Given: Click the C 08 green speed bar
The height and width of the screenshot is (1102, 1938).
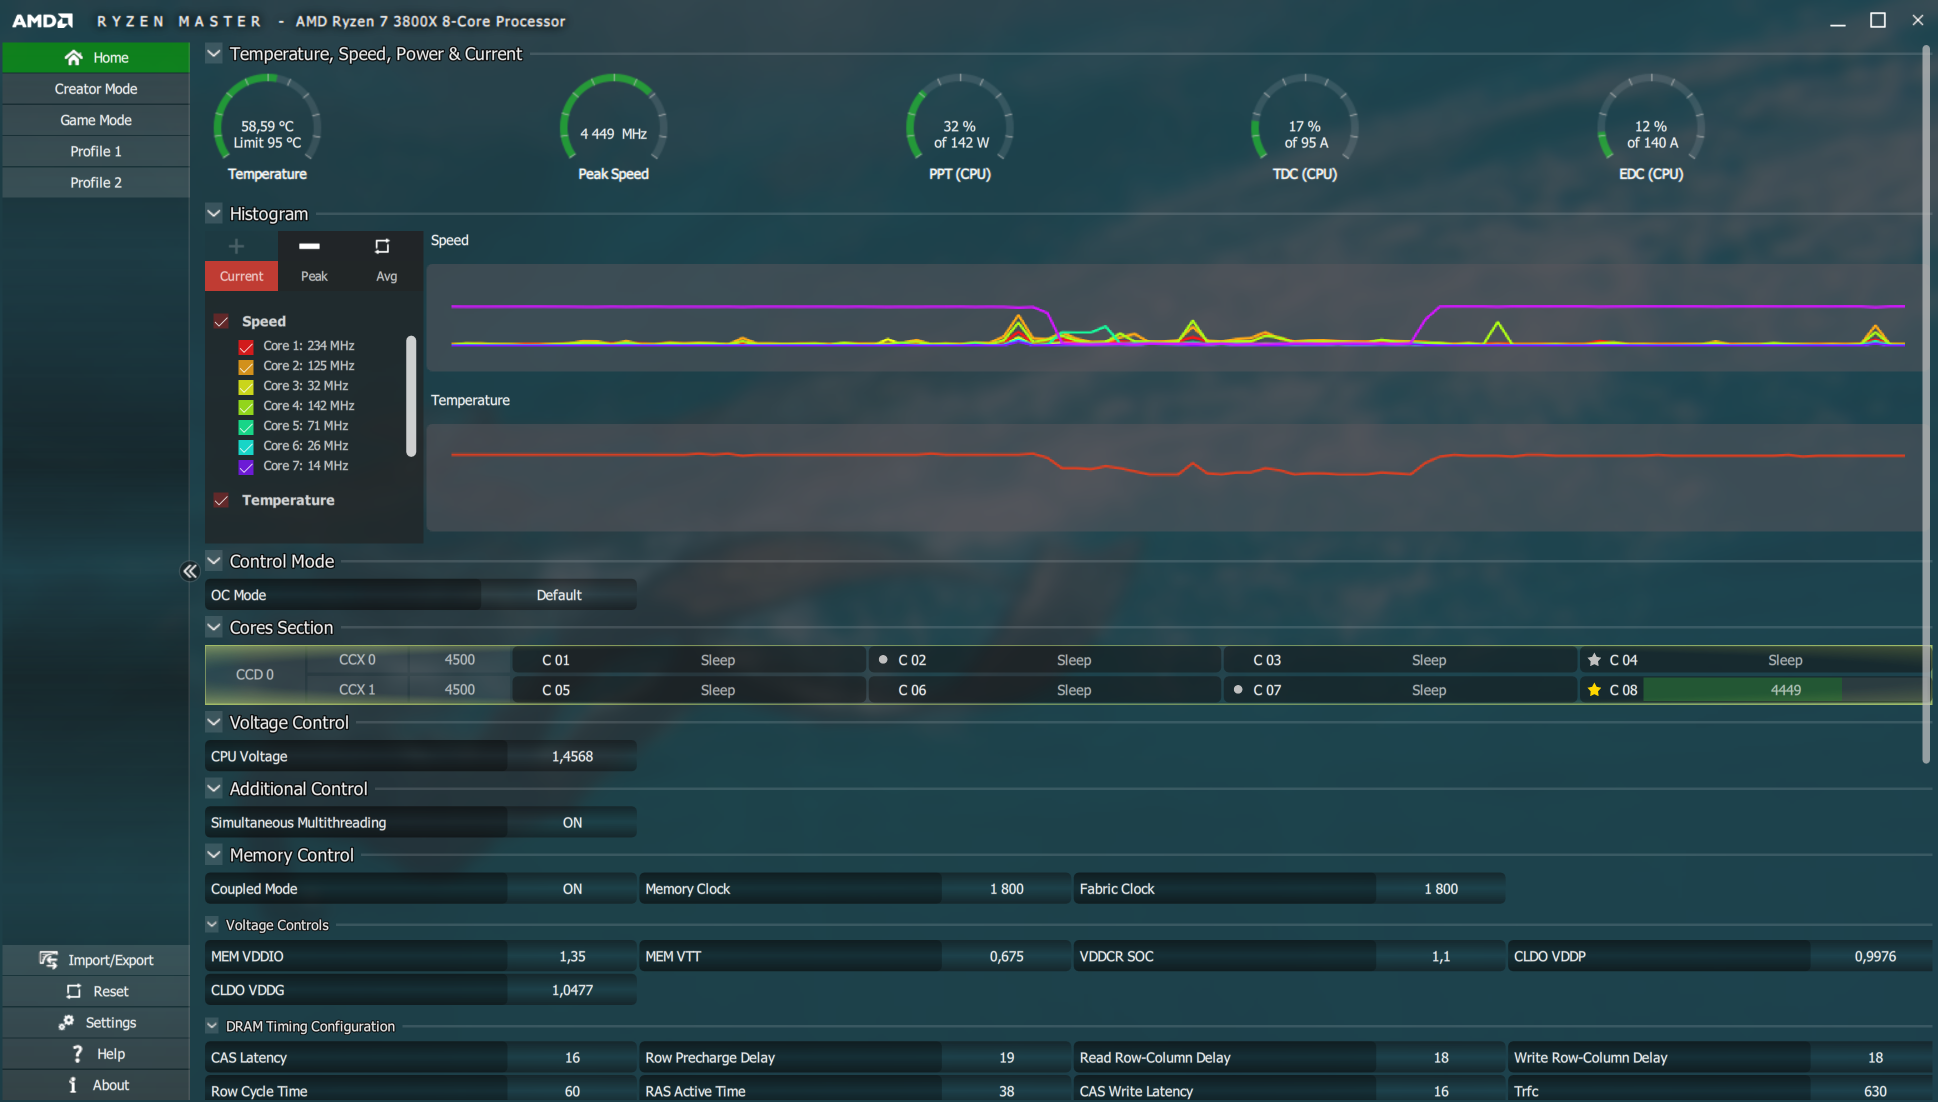Looking at the screenshot, I should point(1743,690).
